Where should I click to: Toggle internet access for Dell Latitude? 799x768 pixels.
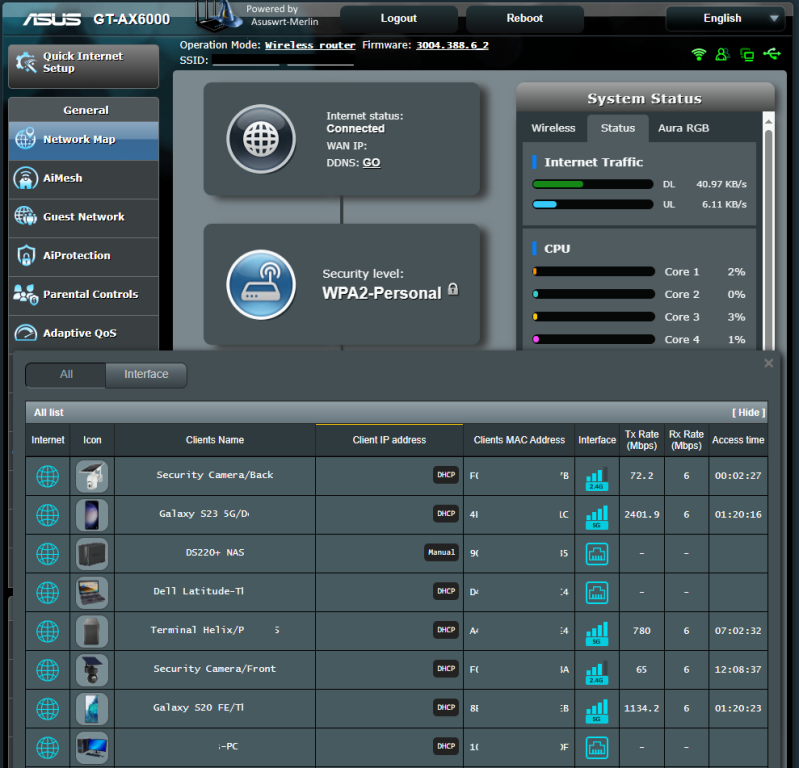click(47, 593)
